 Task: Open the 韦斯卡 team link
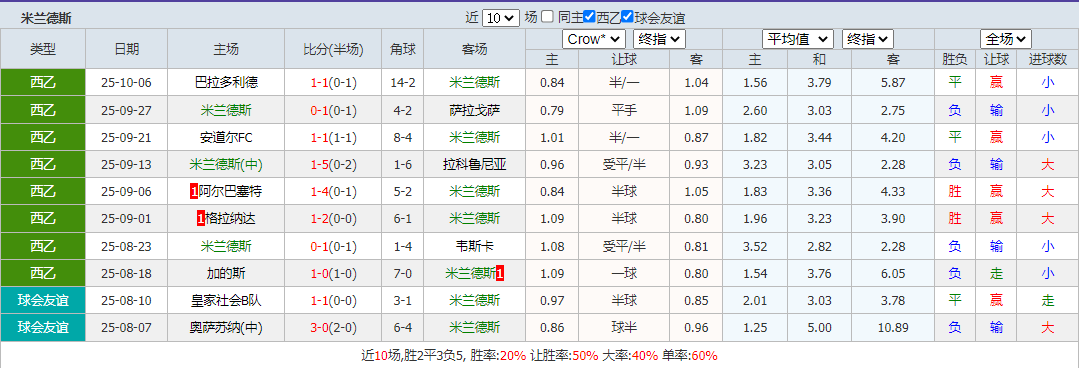[x=474, y=247]
